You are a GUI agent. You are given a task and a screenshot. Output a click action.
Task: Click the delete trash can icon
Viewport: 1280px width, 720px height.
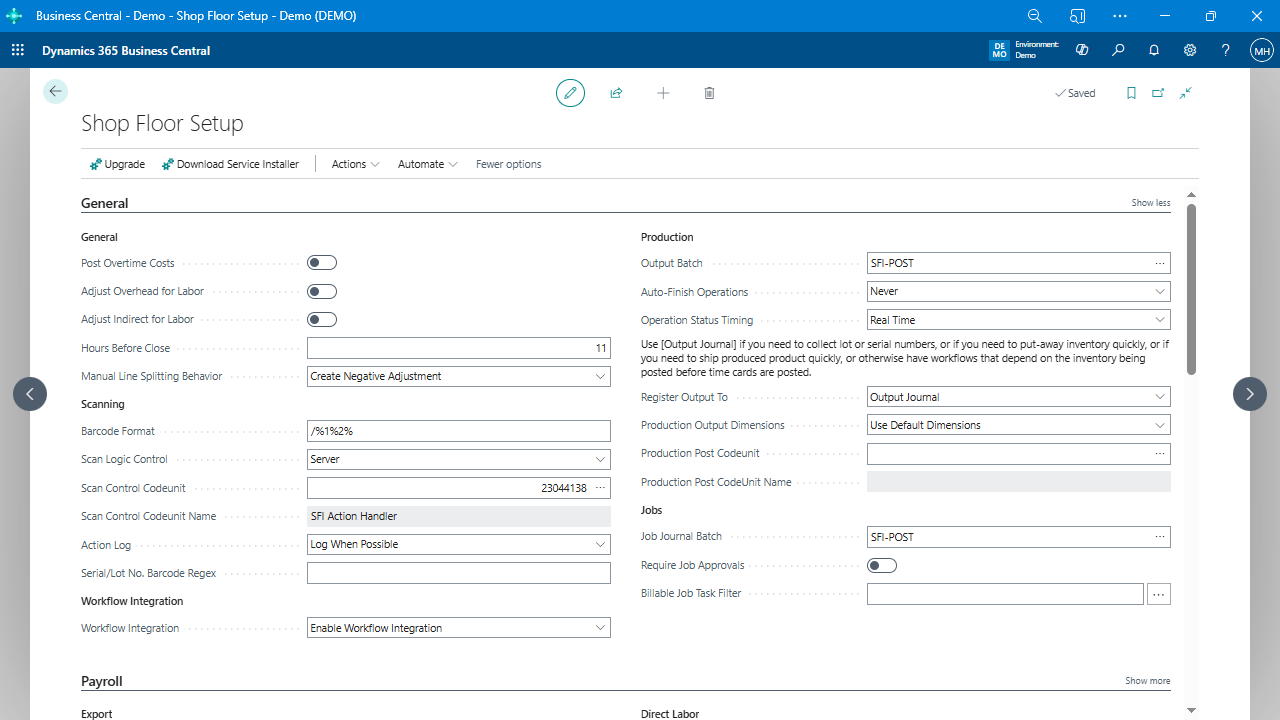709,93
